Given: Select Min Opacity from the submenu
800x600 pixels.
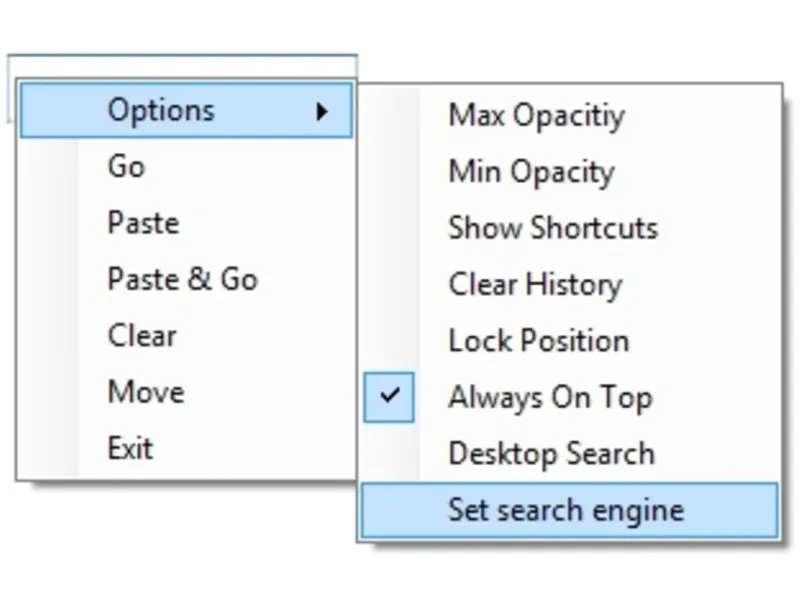Looking at the screenshot, I should [x=530, y=171].
